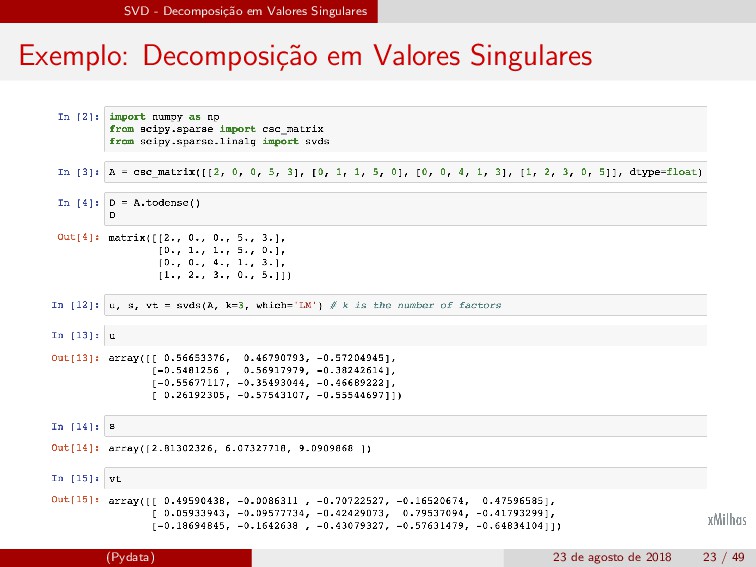Image resolution: width=756 pixels, height=567 pixels.
Task: Click the 'In [14]:' cell prompt
Action: coord(76,427)
